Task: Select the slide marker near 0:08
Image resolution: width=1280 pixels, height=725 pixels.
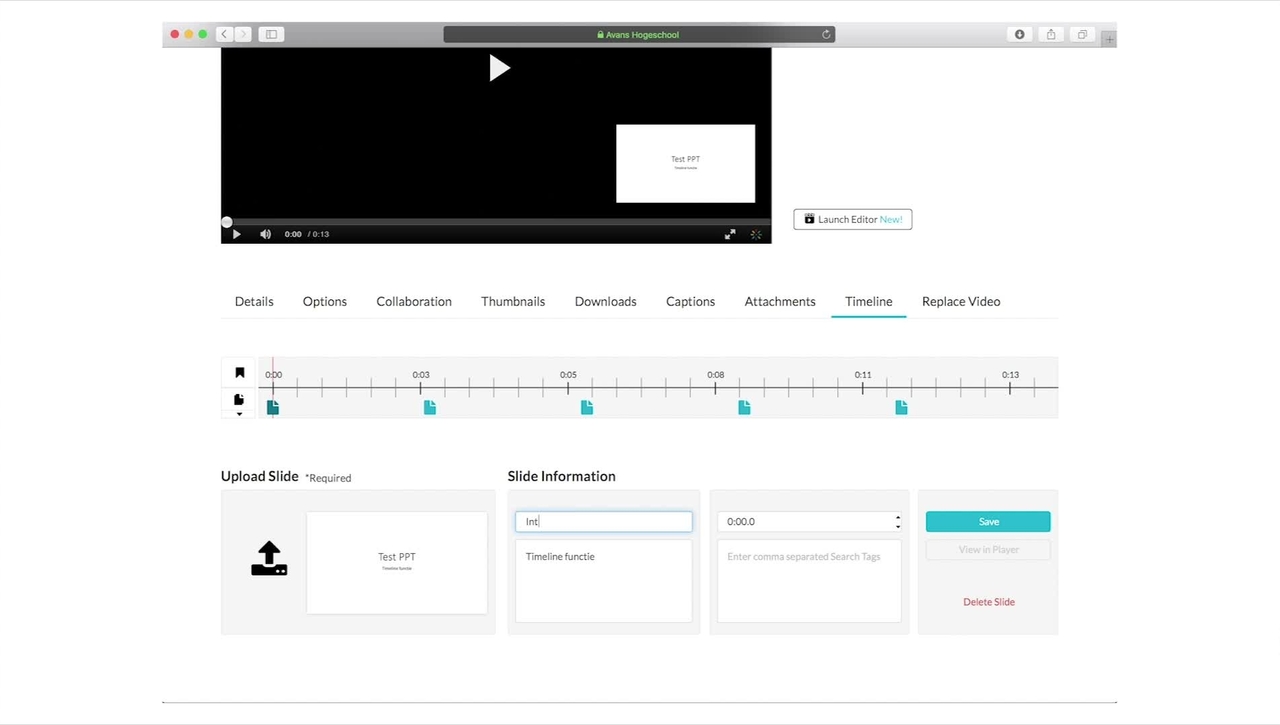Action: tap(744, 407)
